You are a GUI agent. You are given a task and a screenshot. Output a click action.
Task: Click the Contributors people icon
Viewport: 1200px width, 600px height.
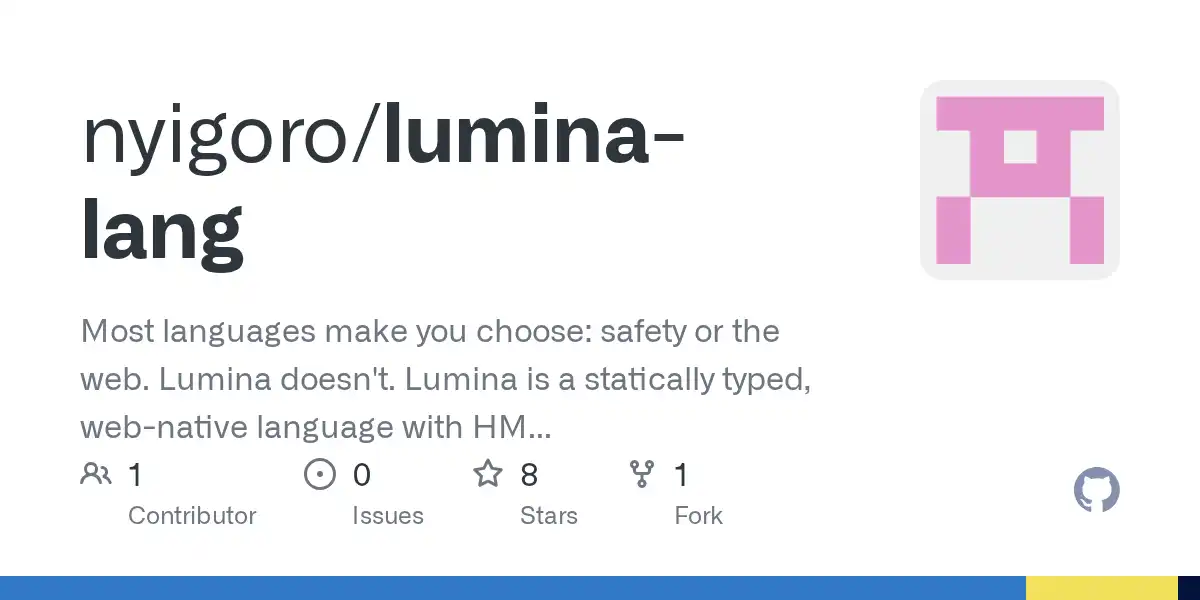coord(96,474)
